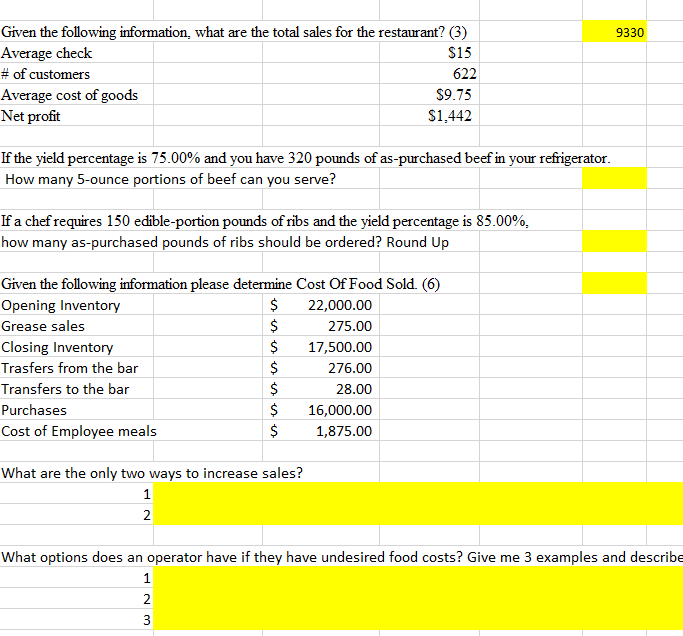Viewport: 683px width, 636px height.
Task: Select the yellow answer cell for beef portions
Action: point(614,179)
